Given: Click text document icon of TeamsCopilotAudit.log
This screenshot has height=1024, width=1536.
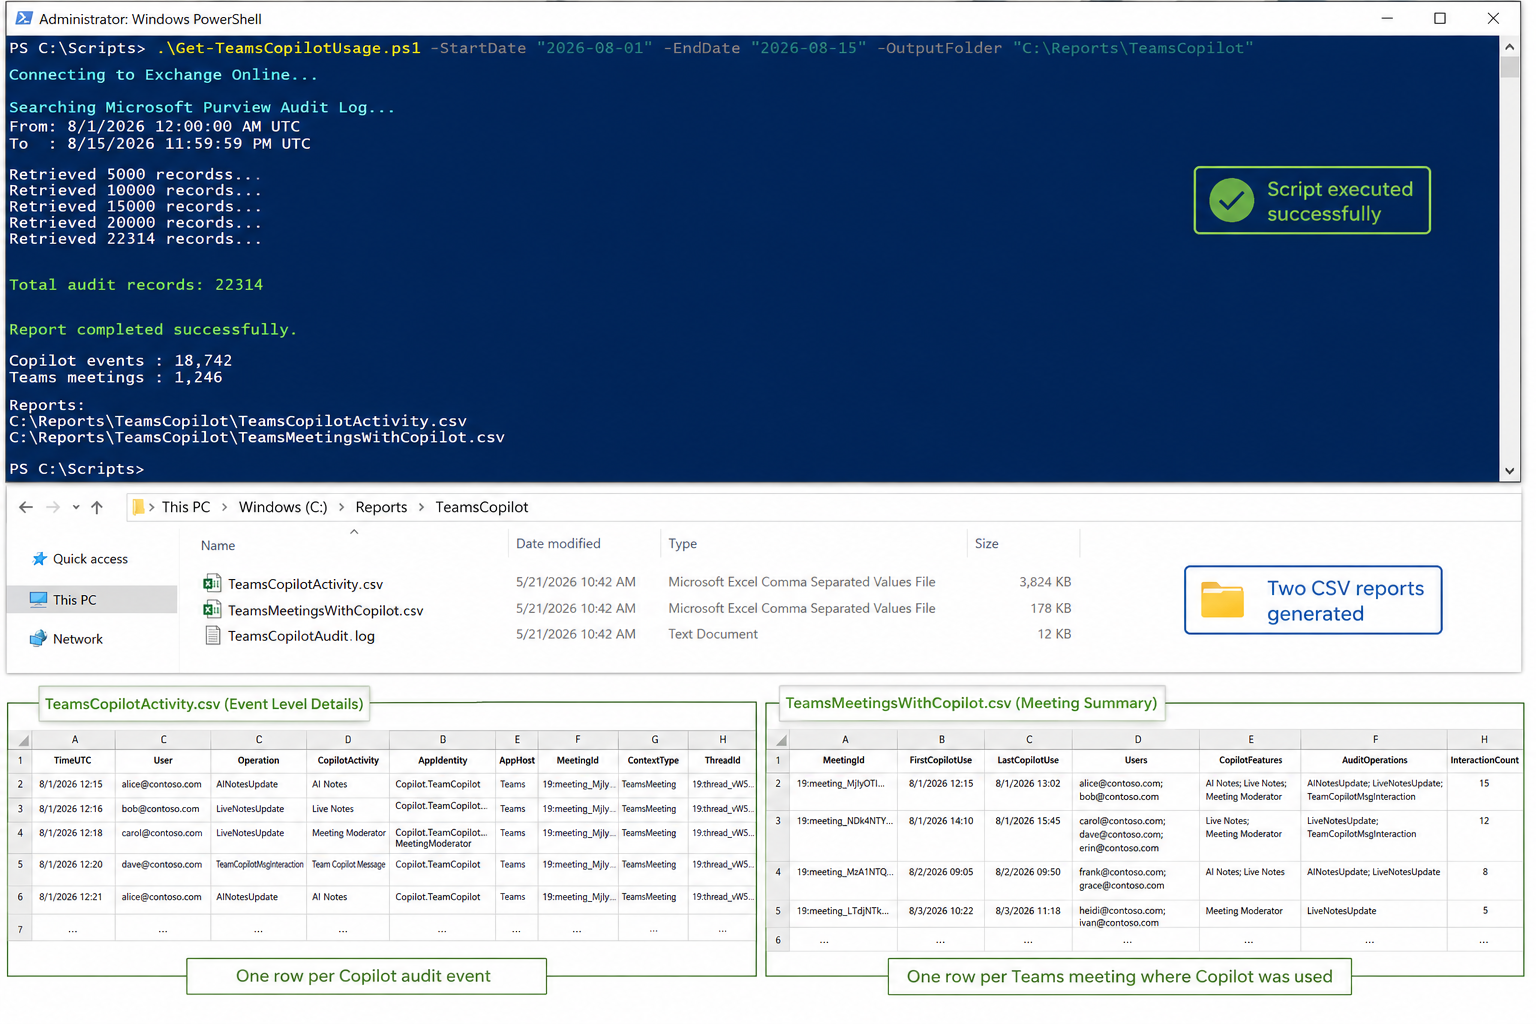Looking at the screenshot, I should [212, 635].
